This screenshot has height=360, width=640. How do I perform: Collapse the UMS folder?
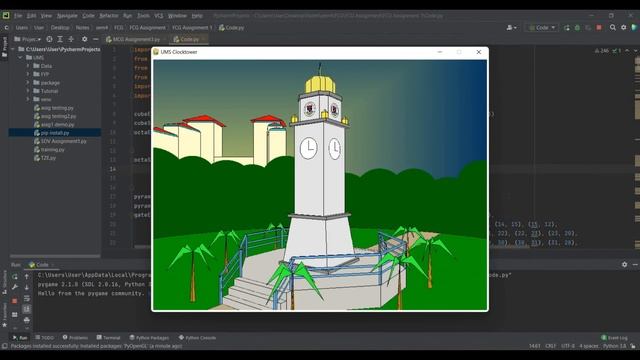pos(20,58)
